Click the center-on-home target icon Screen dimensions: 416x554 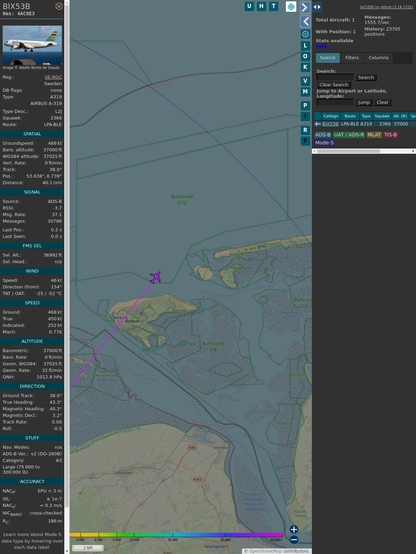click(305, 34)
